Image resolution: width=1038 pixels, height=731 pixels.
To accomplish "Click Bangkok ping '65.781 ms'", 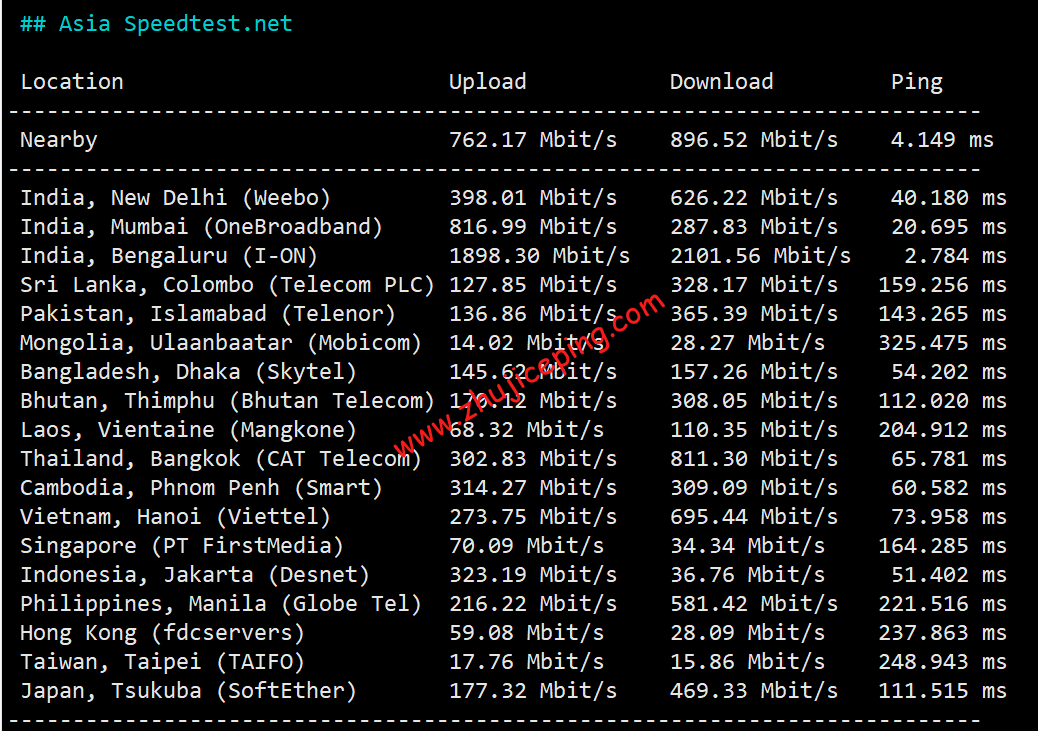I will pos(949,459).
